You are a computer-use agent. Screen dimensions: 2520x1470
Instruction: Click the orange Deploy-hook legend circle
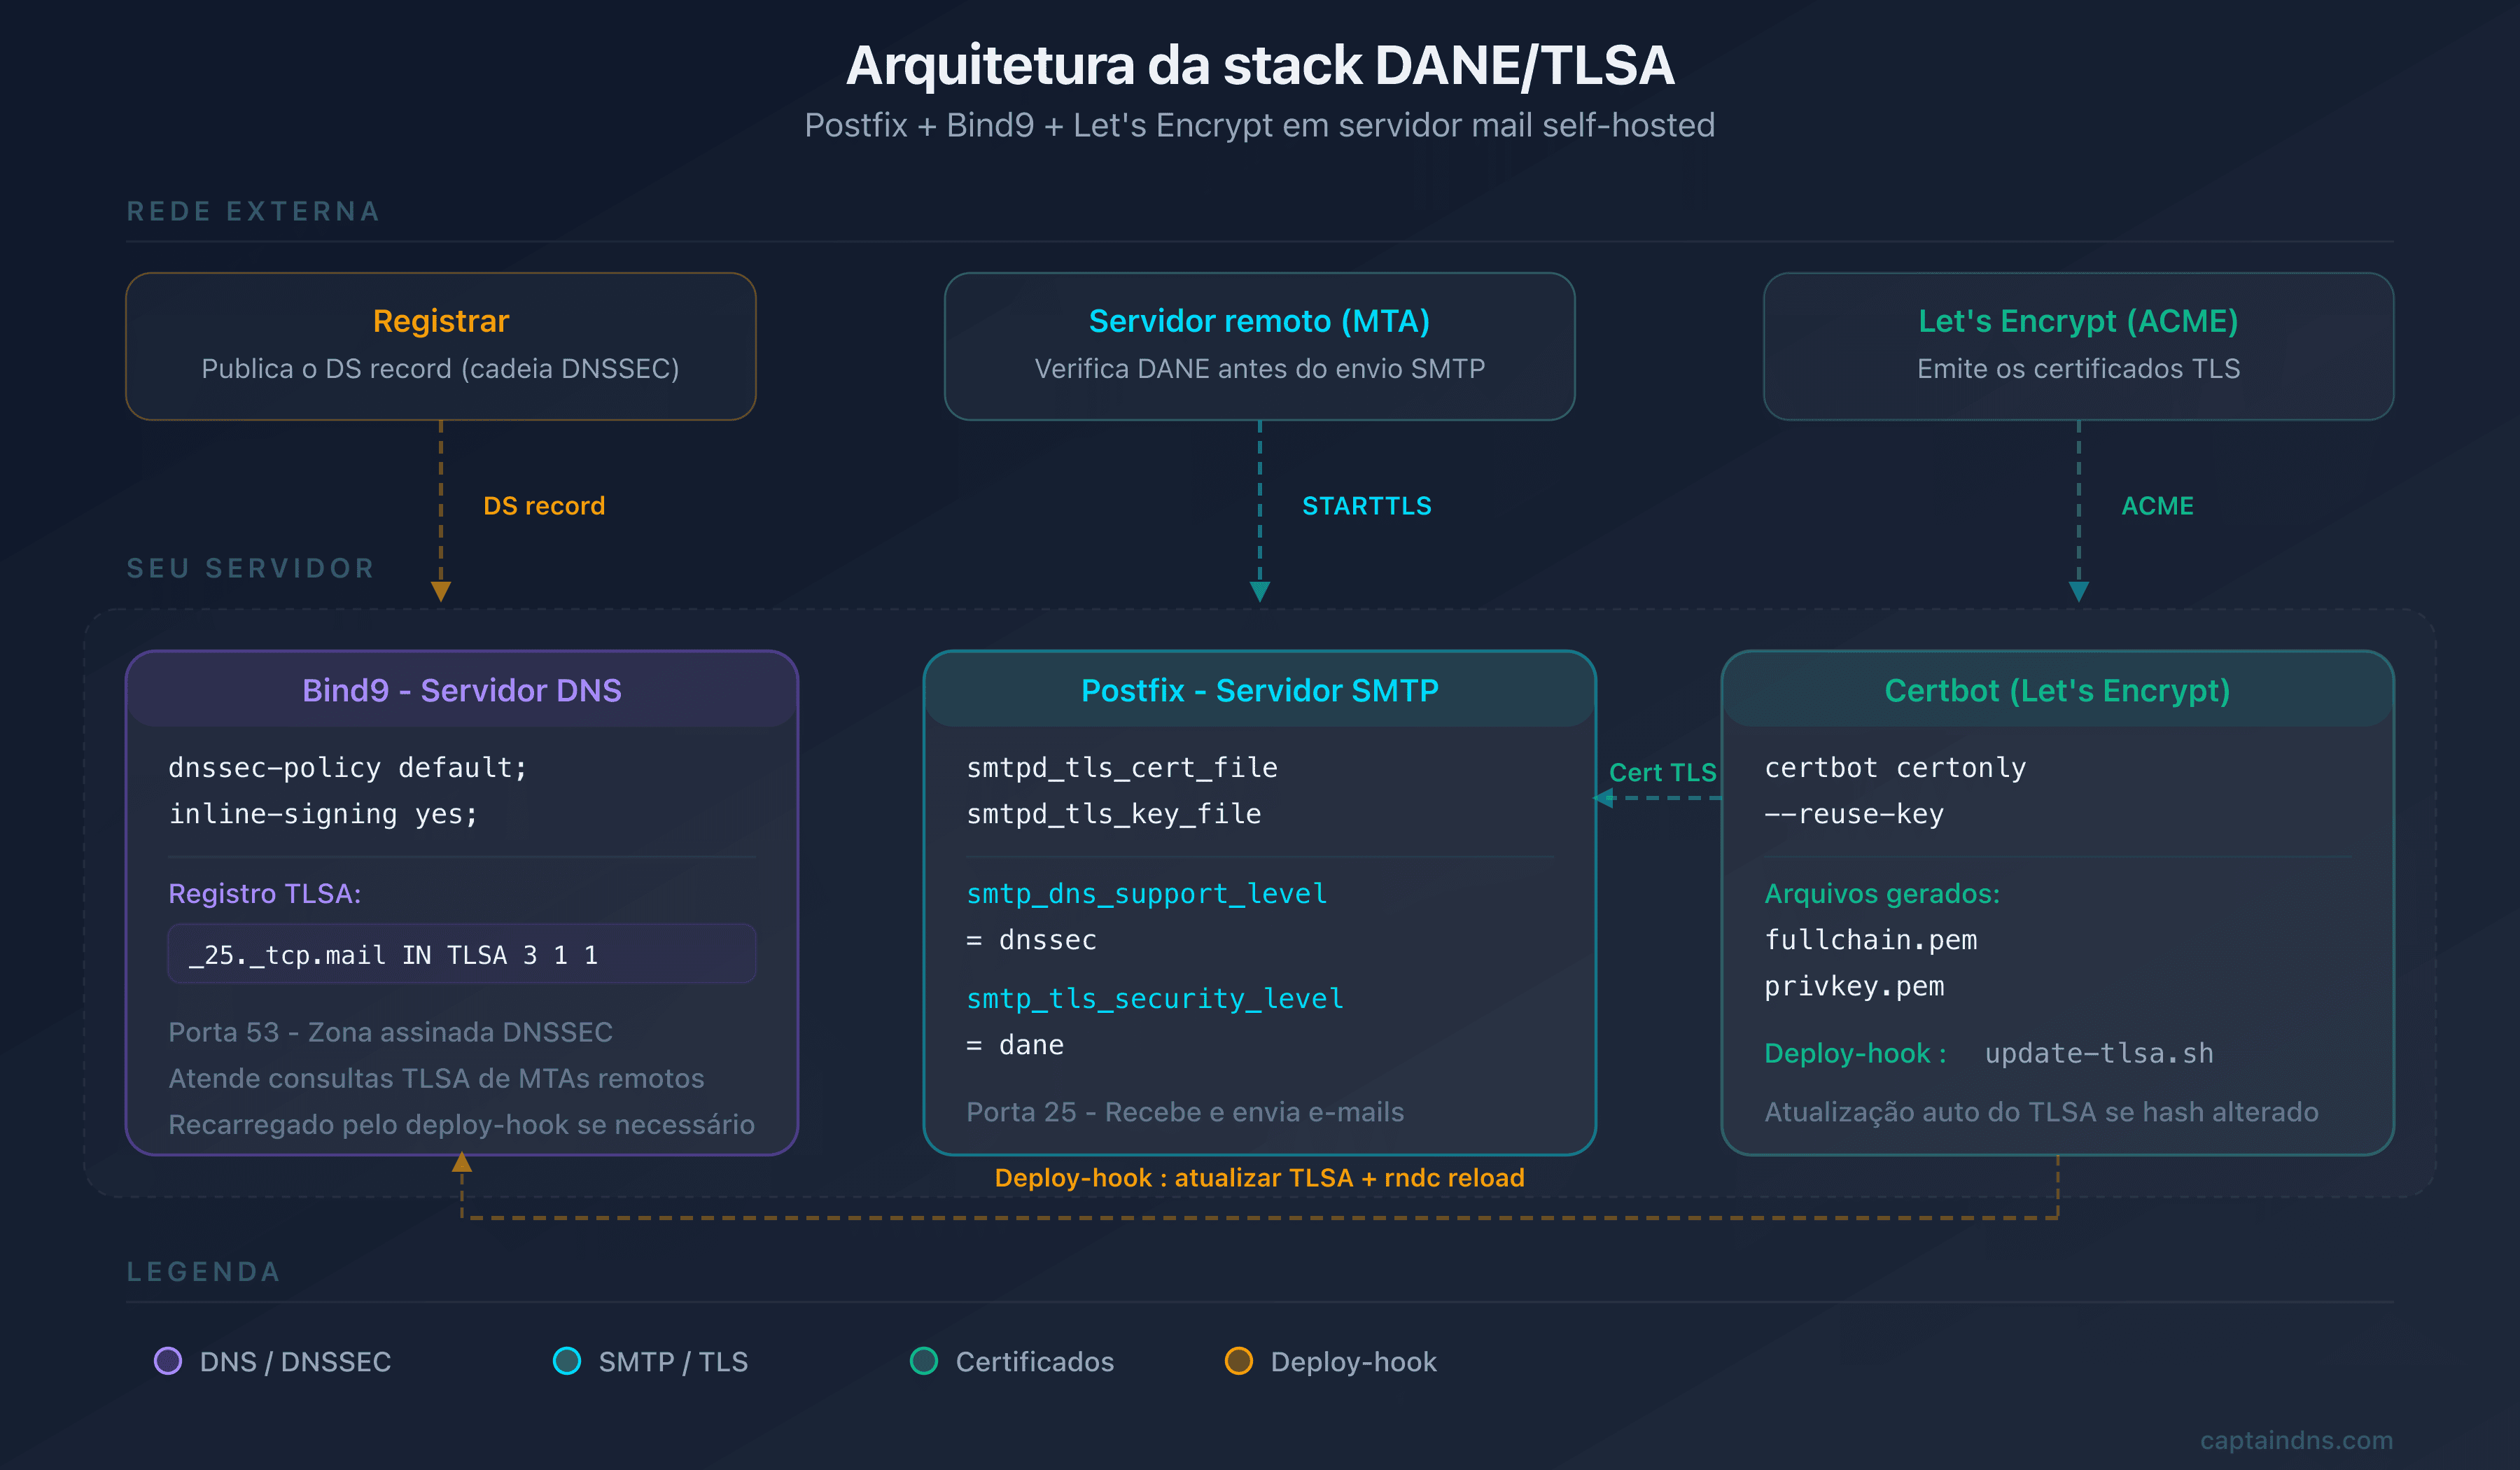click(x=1239, y=1361)
